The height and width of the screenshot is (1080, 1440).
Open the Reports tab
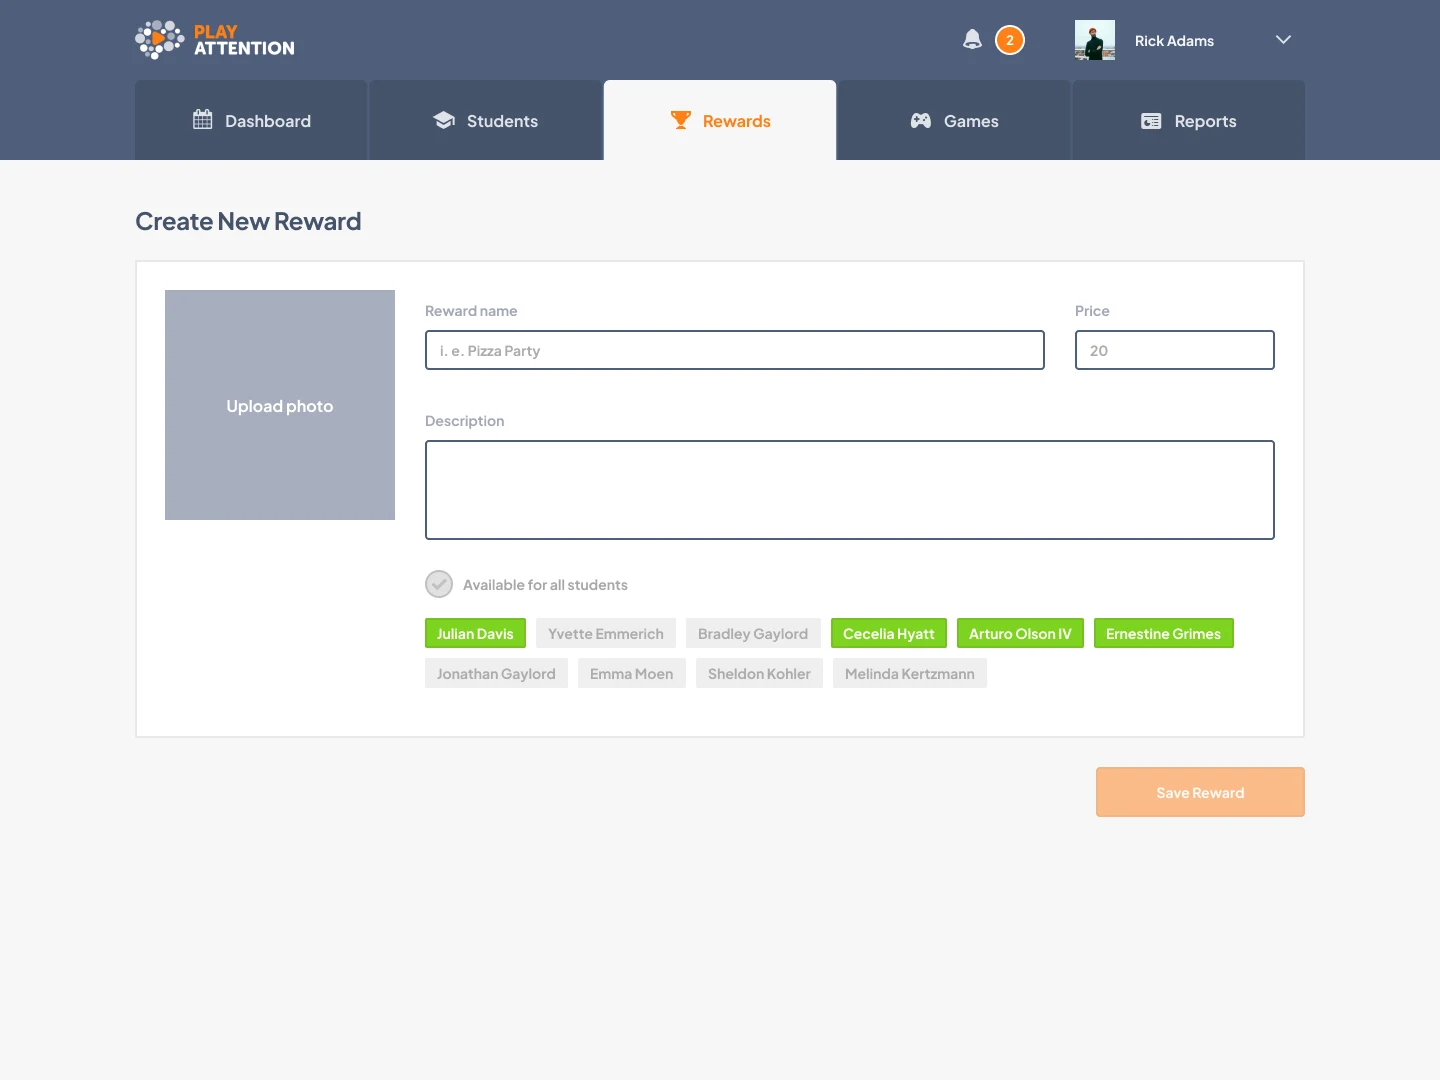1189,120
